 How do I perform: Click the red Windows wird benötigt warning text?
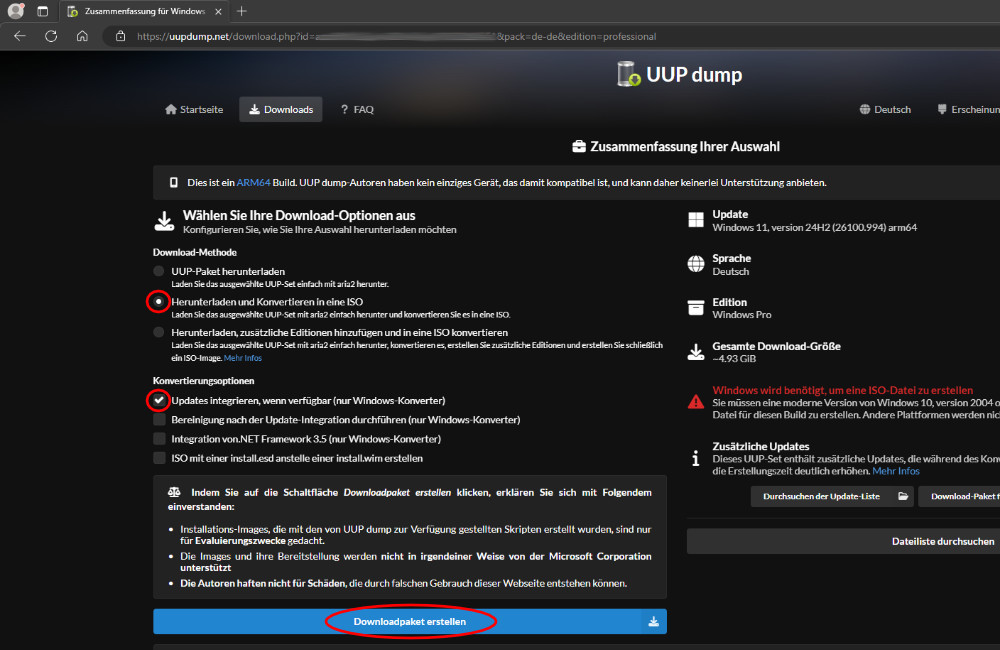coord(842,390)
